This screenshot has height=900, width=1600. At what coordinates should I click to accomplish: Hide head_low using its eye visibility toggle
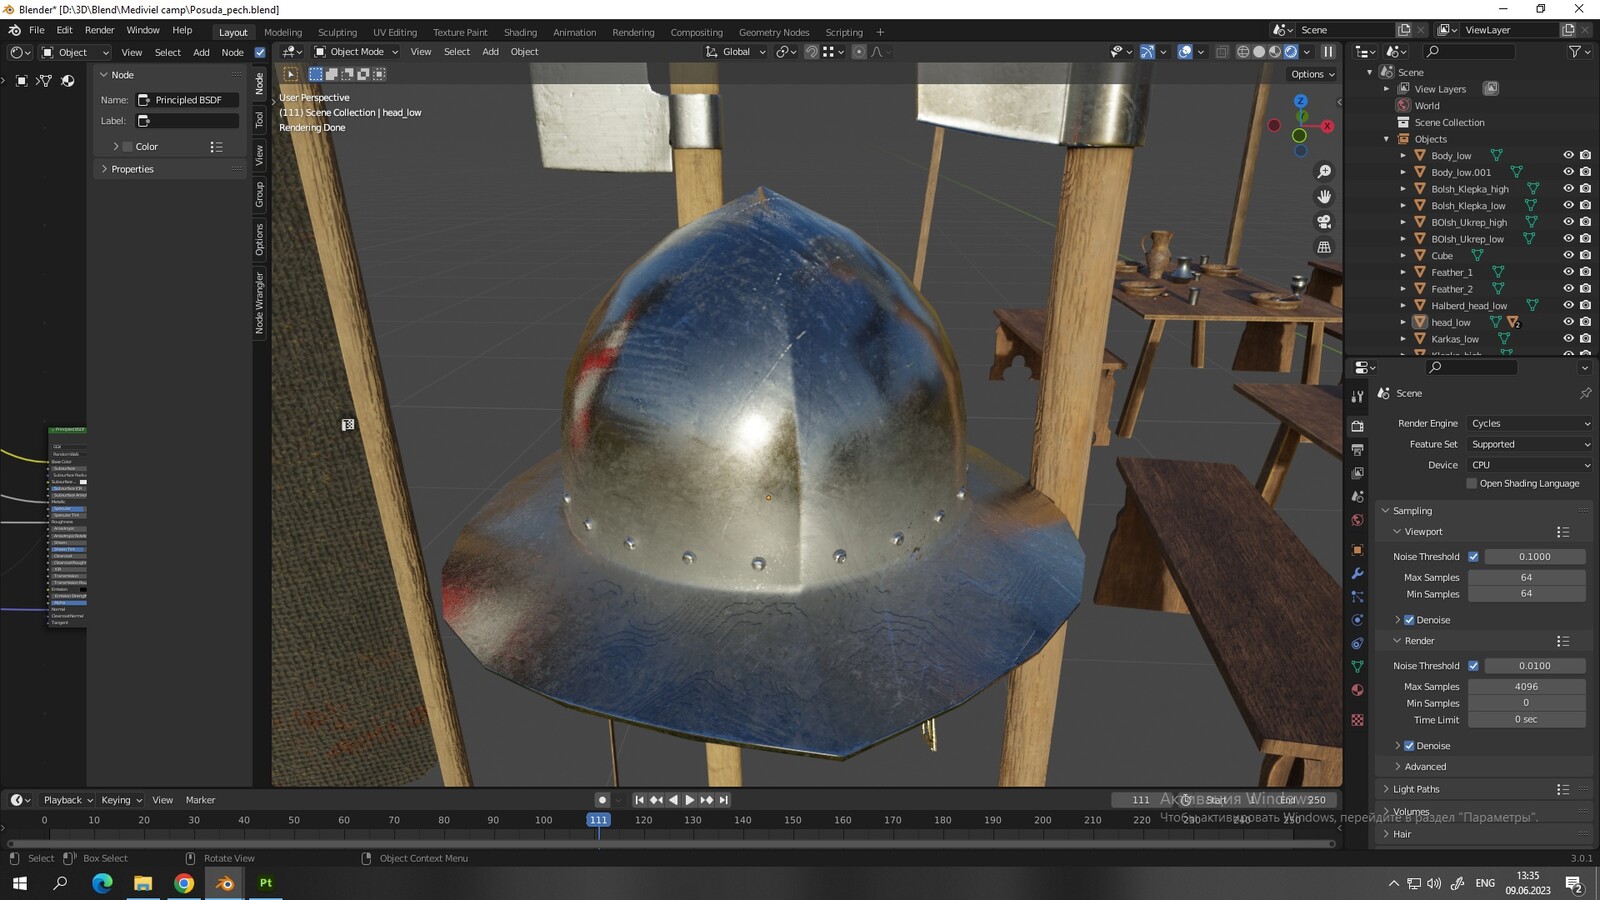pyautogui.click(x=1568, y=322)
